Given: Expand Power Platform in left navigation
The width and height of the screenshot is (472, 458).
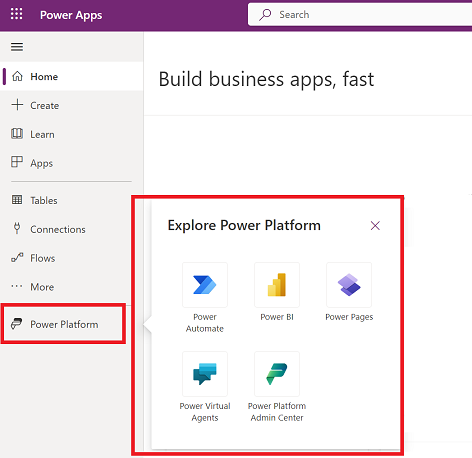Looking at the screenshot, I should (63, 324).
